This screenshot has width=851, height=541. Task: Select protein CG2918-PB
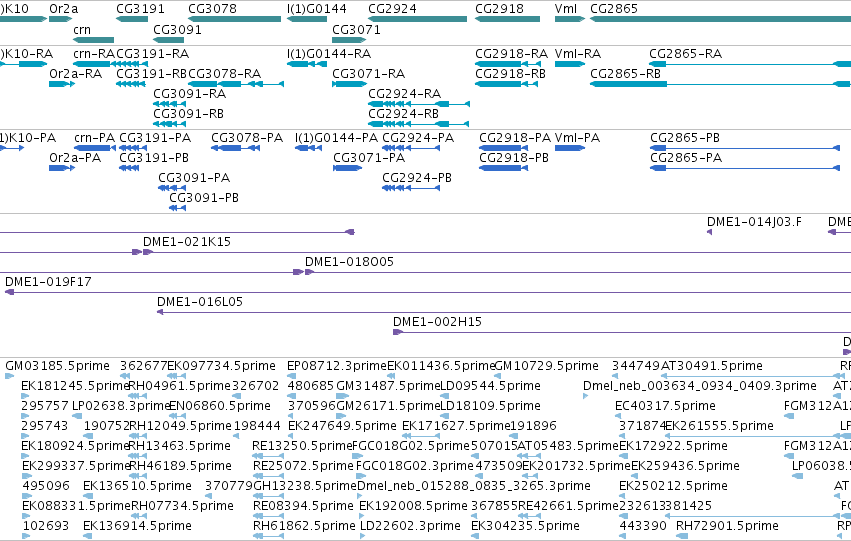514,158
